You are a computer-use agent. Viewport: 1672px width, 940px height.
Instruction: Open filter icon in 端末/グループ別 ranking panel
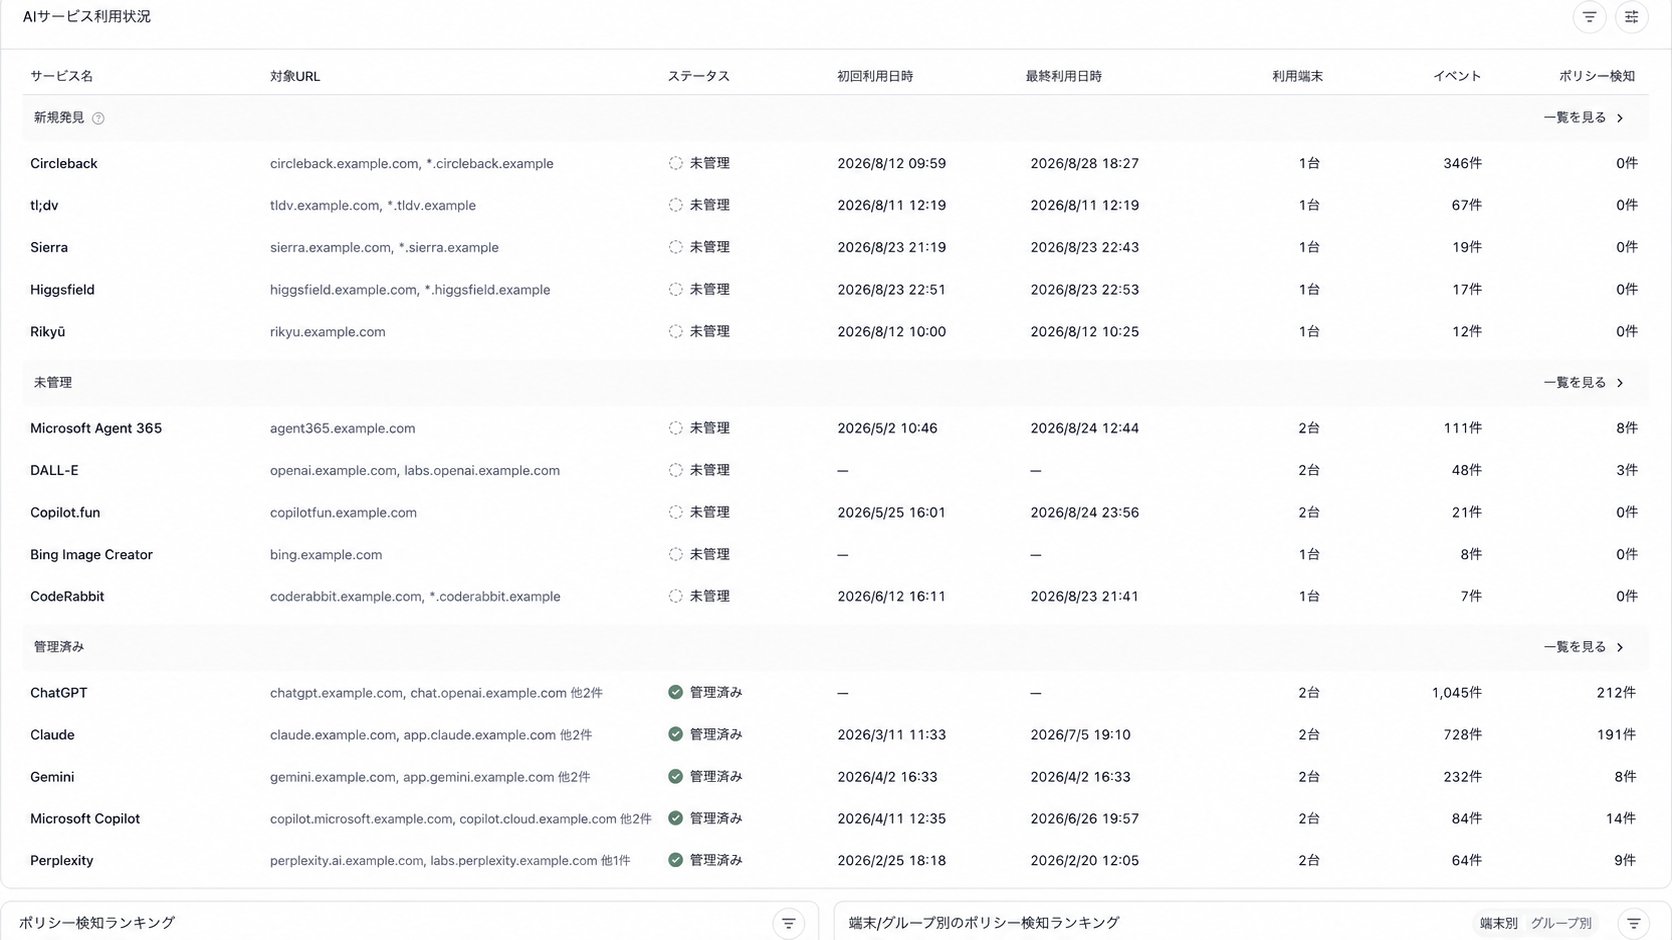coord(1633,923)
